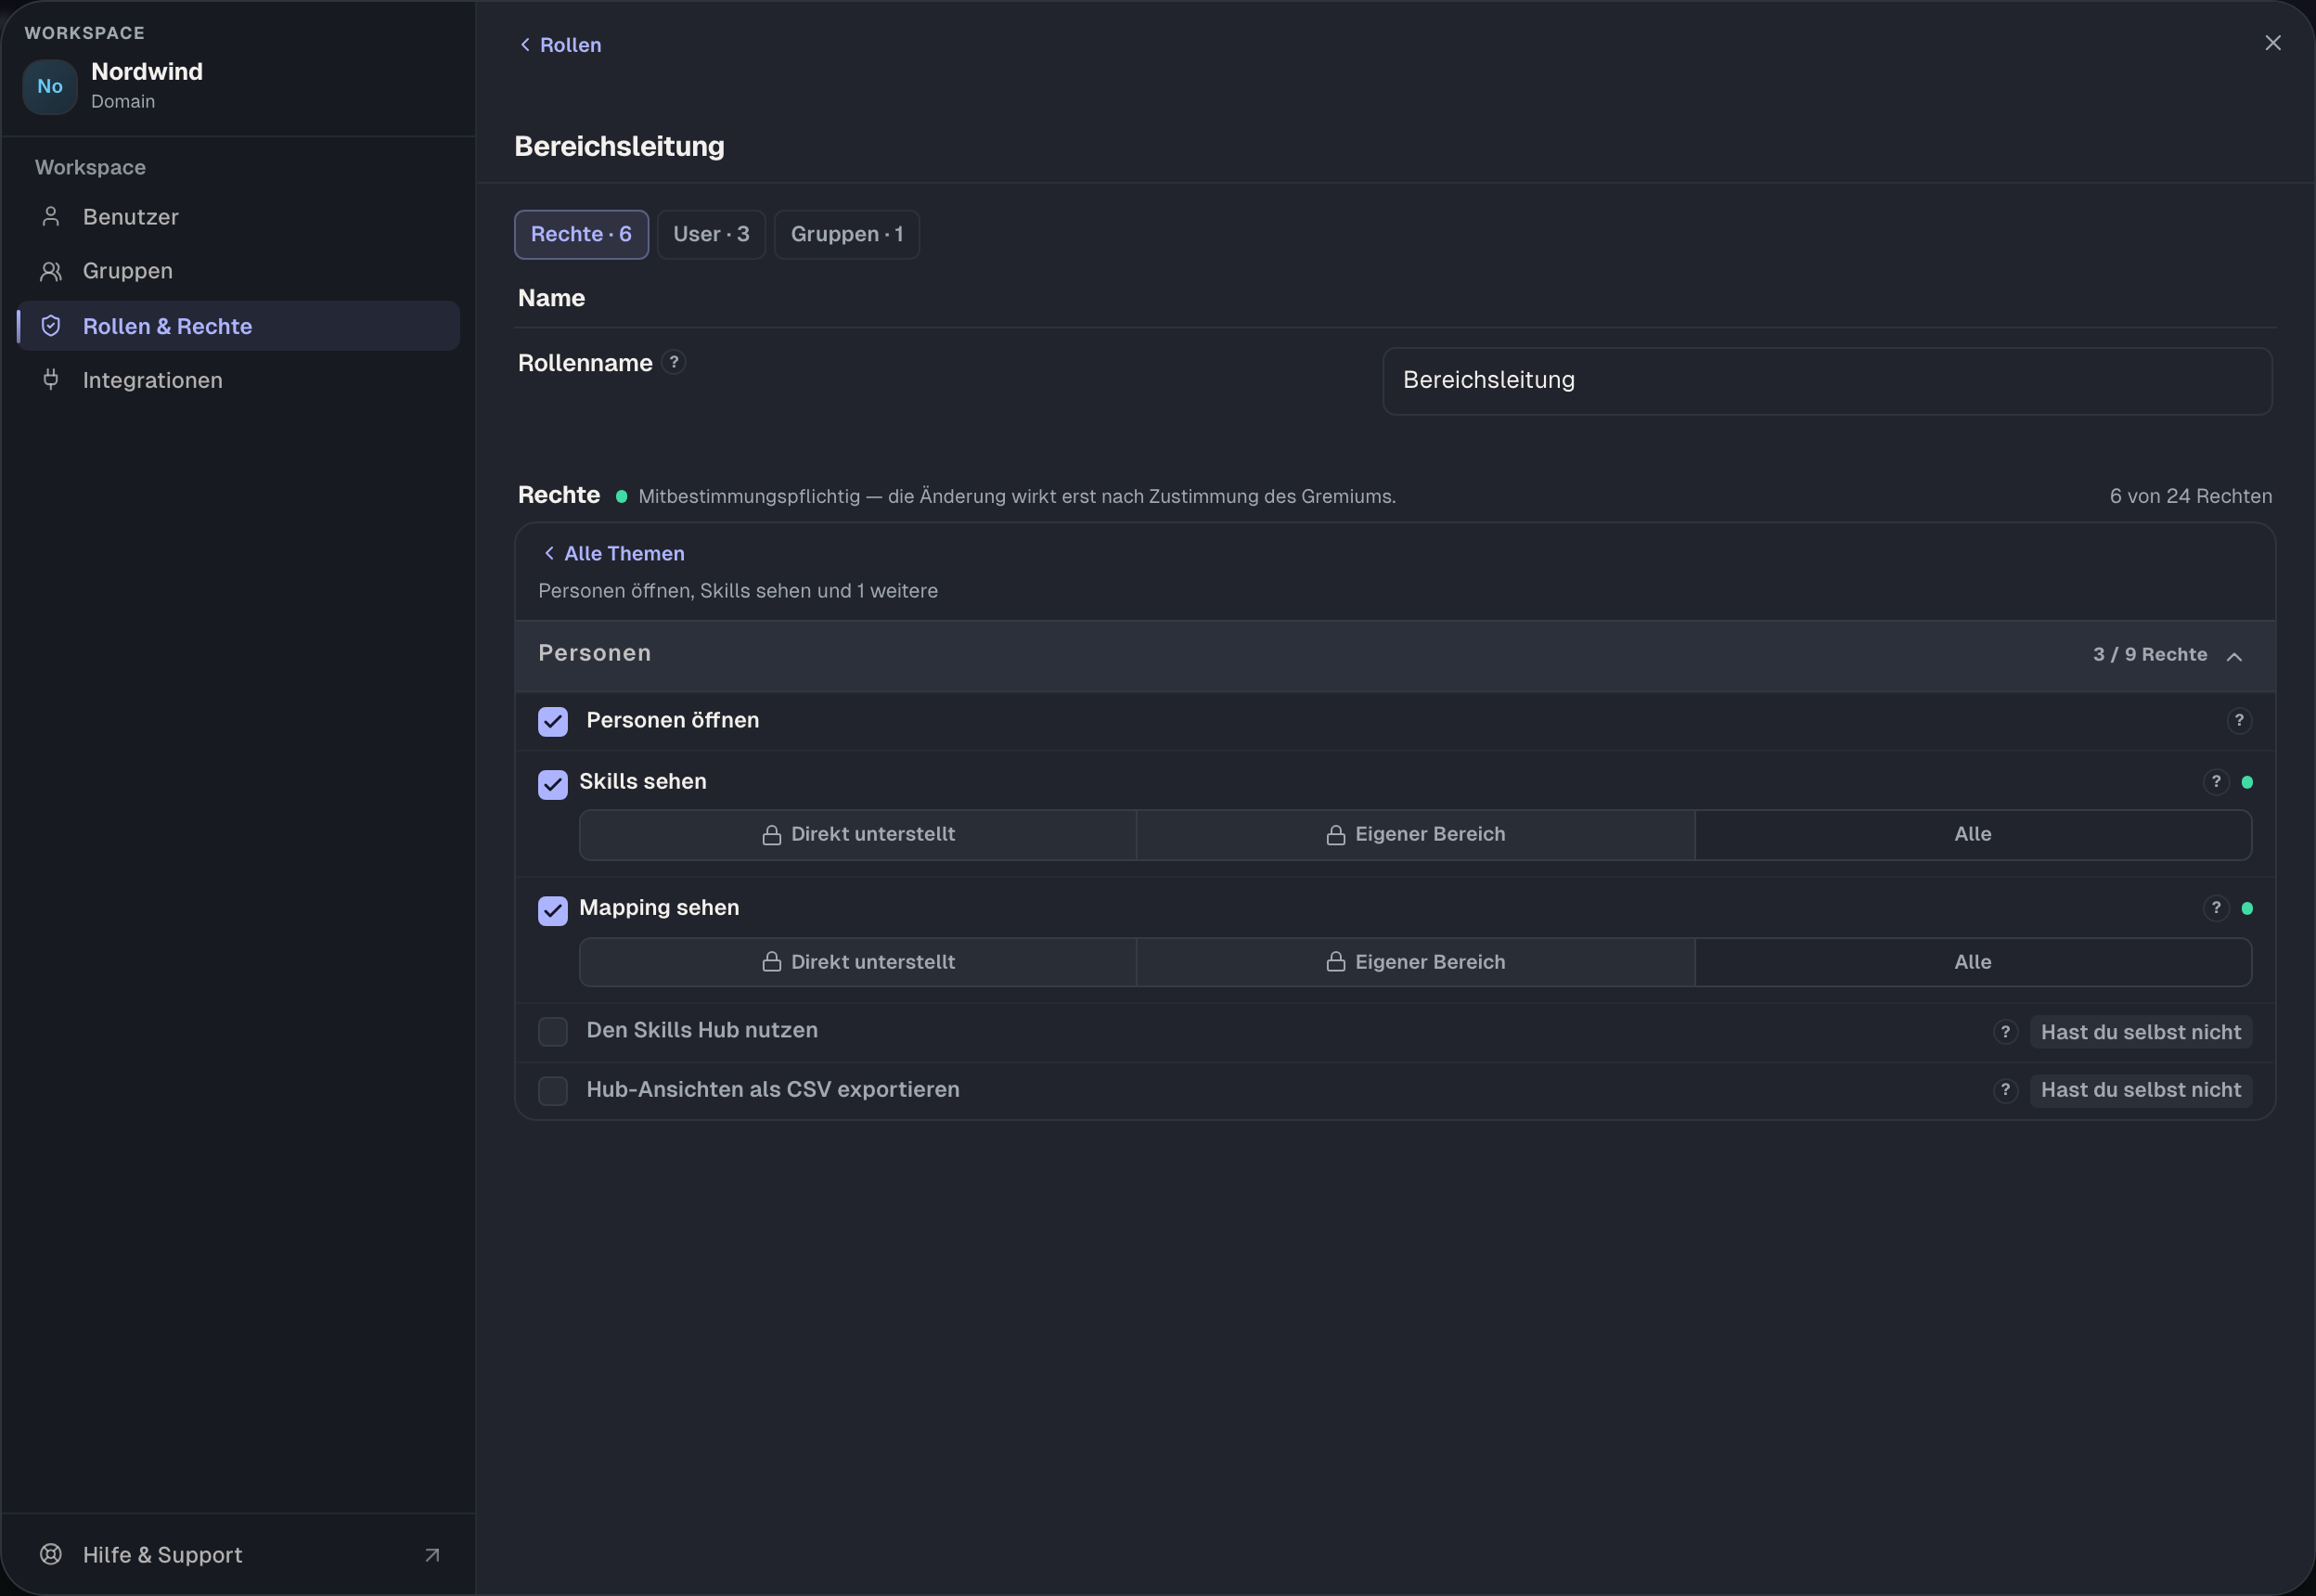Click the 6 von 24 Rechten counter
2316x1596 pixels.
[x=2190, y=497]
